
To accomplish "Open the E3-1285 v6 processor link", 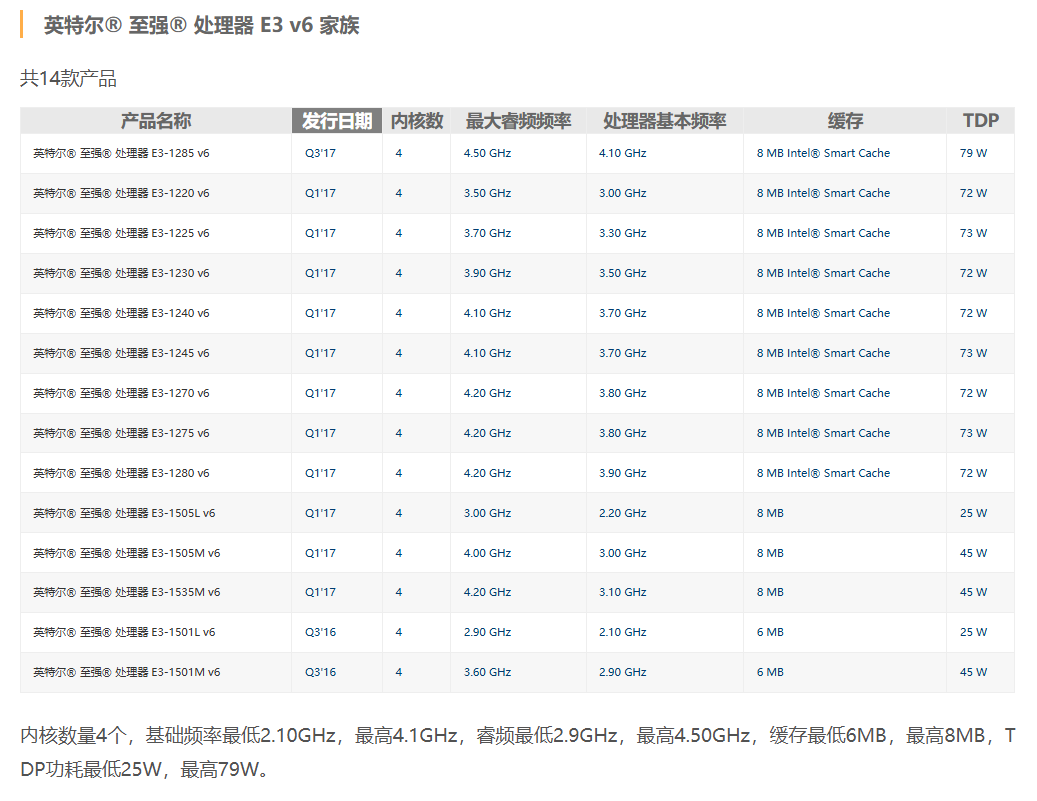I will pyautogui.click(x=121, y=154).
